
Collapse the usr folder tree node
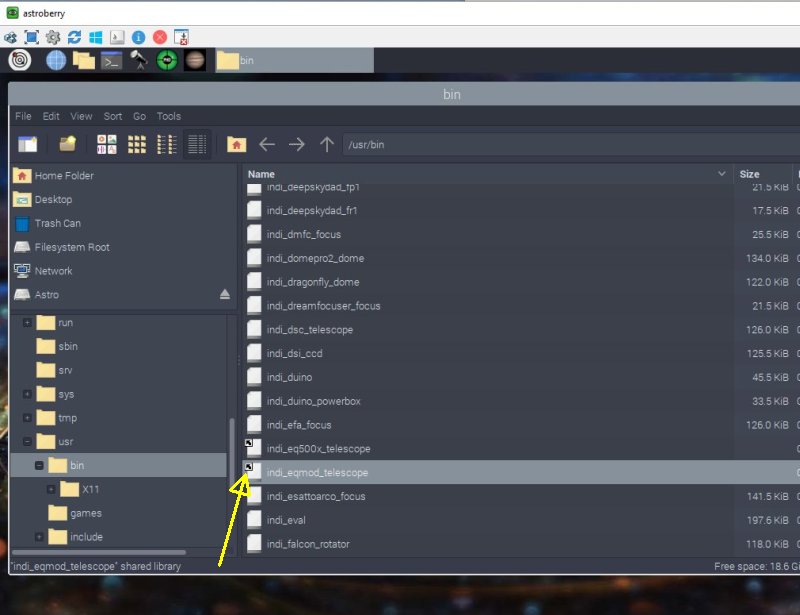pos(27,441)
